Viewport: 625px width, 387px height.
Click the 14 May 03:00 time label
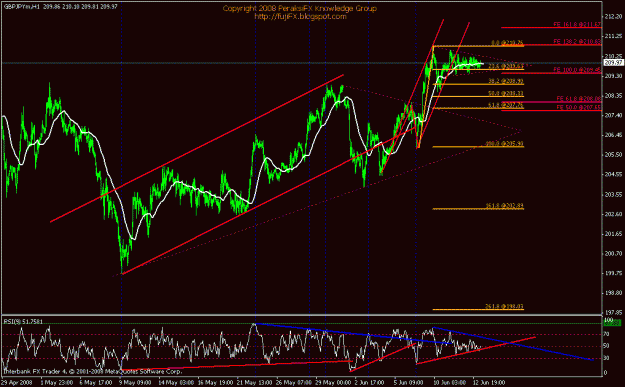point(176,383)
